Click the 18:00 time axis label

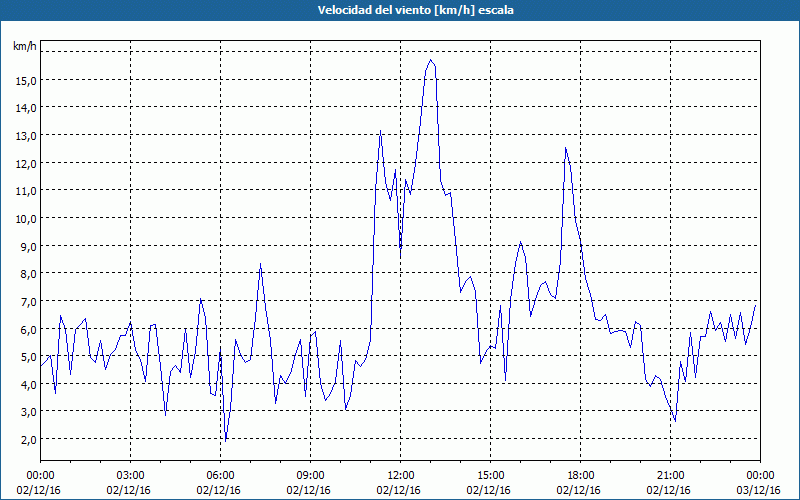581,476
